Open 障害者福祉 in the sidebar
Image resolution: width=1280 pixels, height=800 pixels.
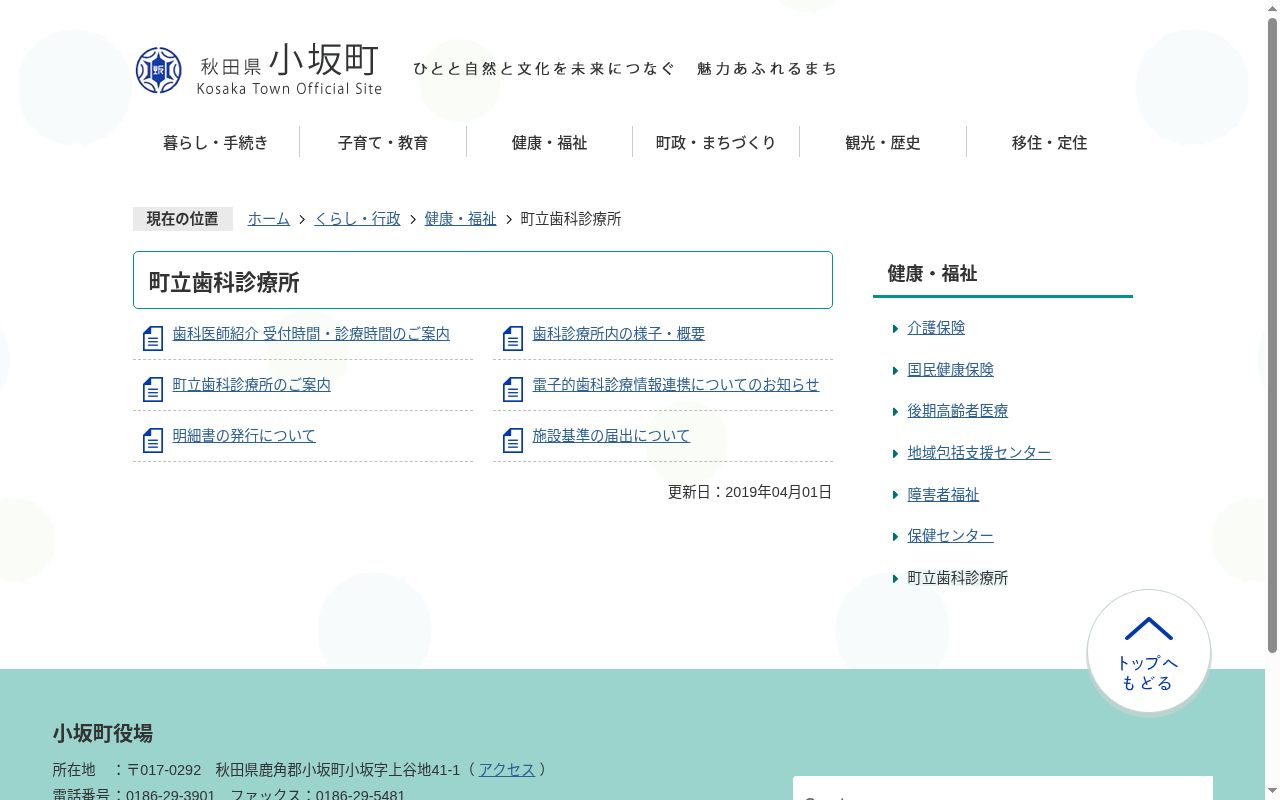(x=943, y=495)
